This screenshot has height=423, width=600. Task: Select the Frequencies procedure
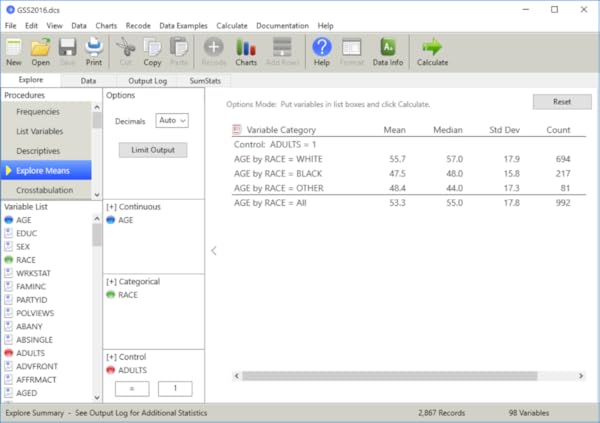[46, 112]
